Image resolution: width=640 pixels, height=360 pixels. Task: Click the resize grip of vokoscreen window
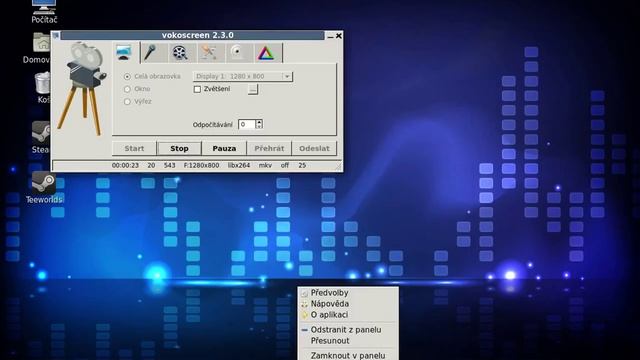[x=338, y=166]
